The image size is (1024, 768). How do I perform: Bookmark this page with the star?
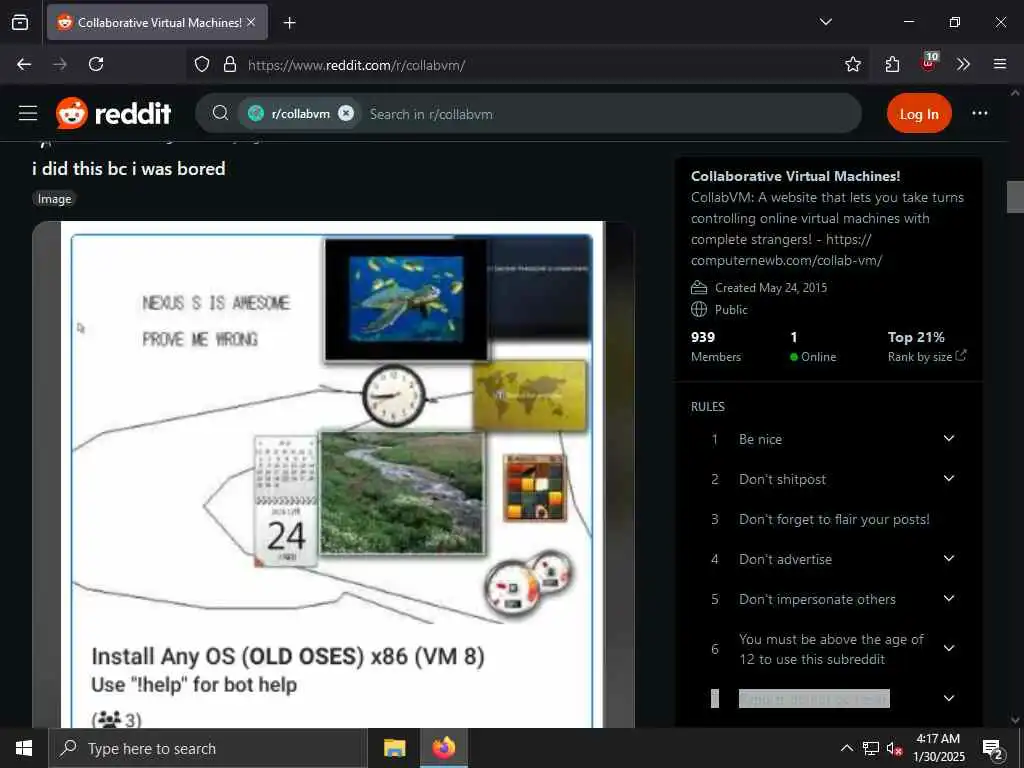[853, 64]
